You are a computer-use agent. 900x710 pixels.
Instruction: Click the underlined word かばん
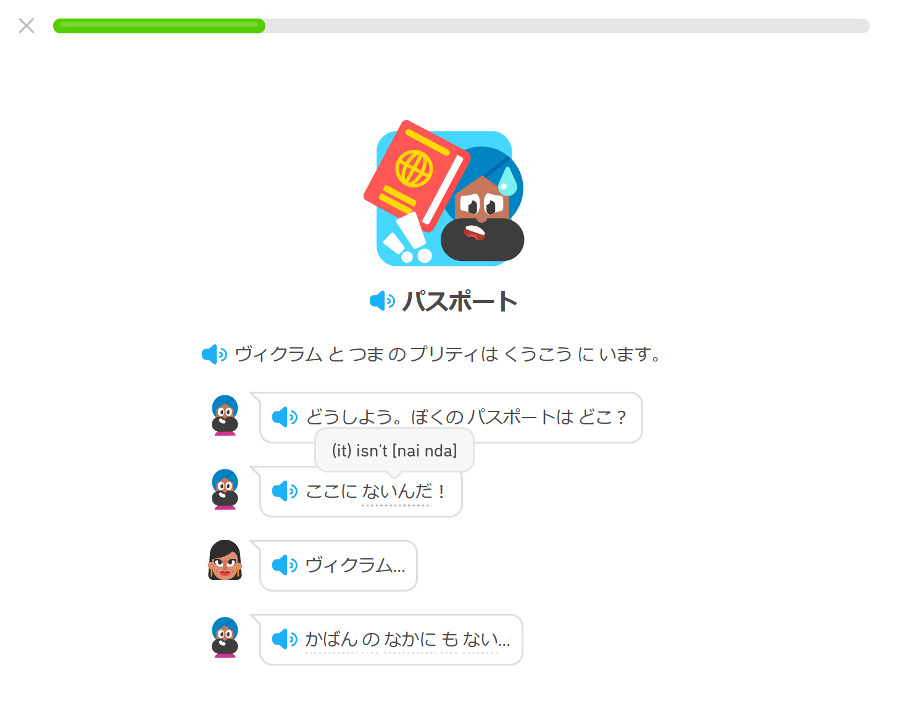coord(331,639)
